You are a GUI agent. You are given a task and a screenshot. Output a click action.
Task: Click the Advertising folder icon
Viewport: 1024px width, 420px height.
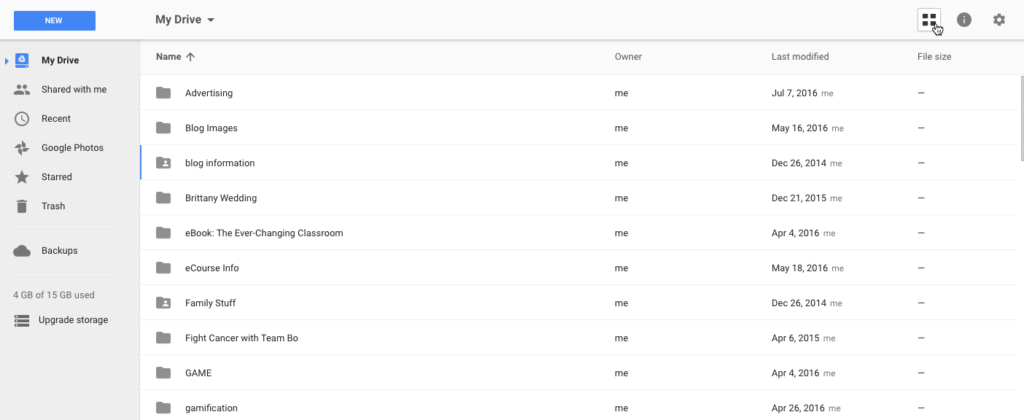163,93
